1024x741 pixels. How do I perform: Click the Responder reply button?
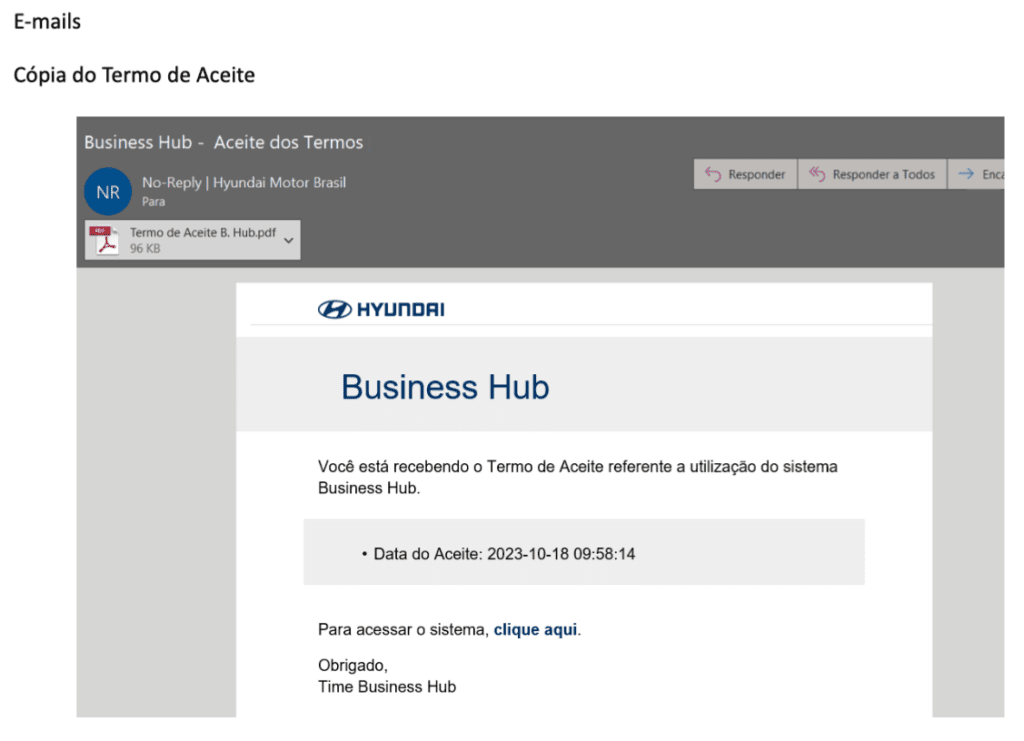pos(745,174)
